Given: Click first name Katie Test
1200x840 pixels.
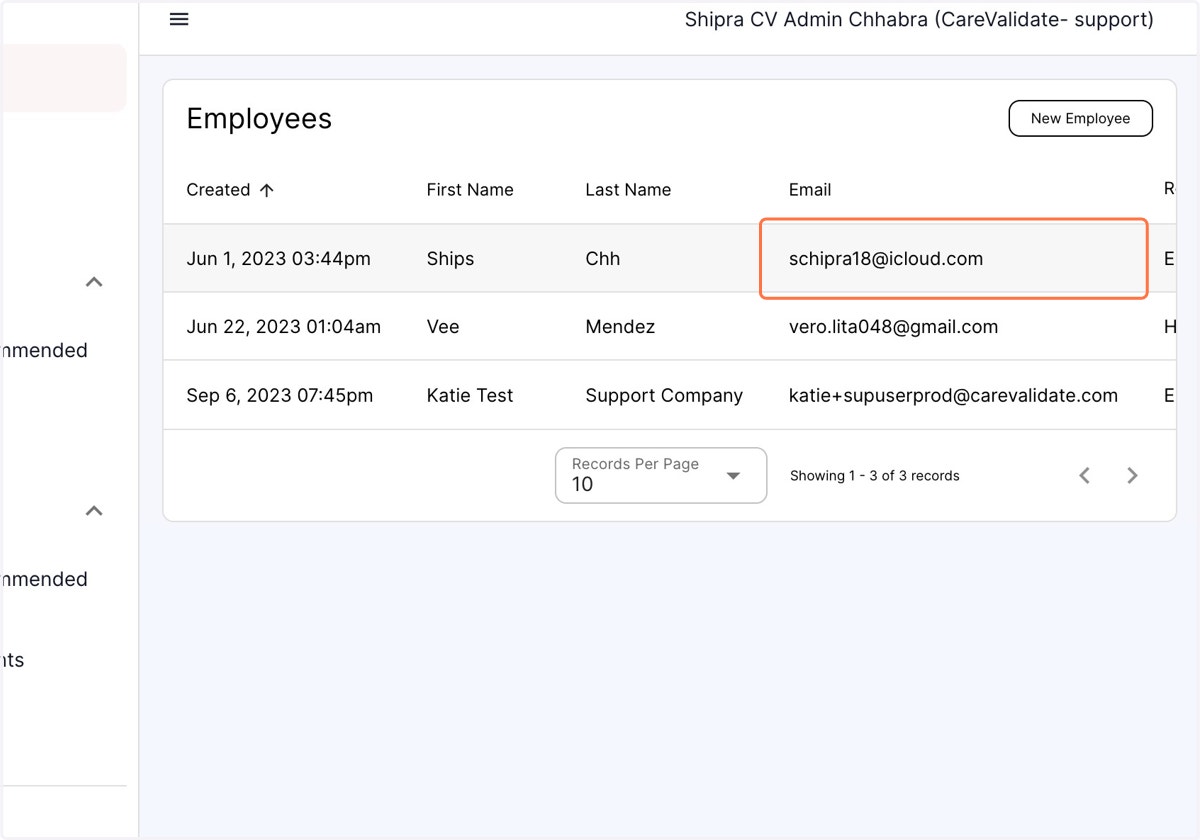Looking at the screenshot, I should (x=470, y=396).
